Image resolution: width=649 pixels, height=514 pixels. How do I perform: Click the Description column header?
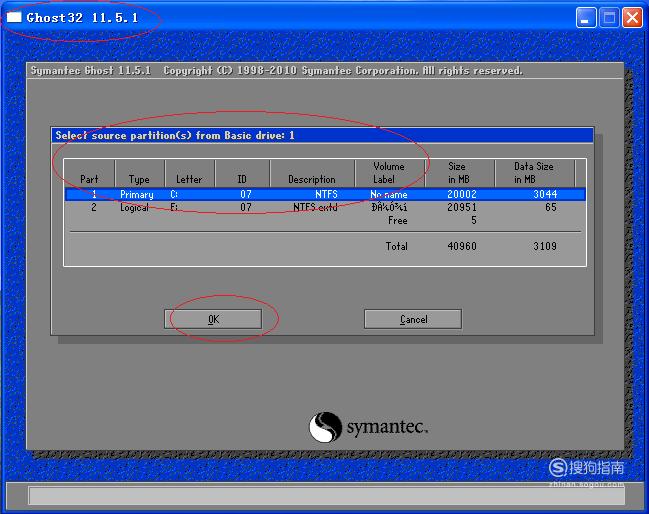[312, 173]
